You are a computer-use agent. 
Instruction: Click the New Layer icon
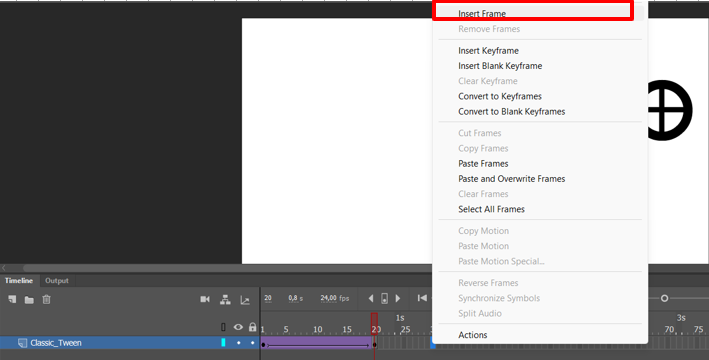coord(12,299)
